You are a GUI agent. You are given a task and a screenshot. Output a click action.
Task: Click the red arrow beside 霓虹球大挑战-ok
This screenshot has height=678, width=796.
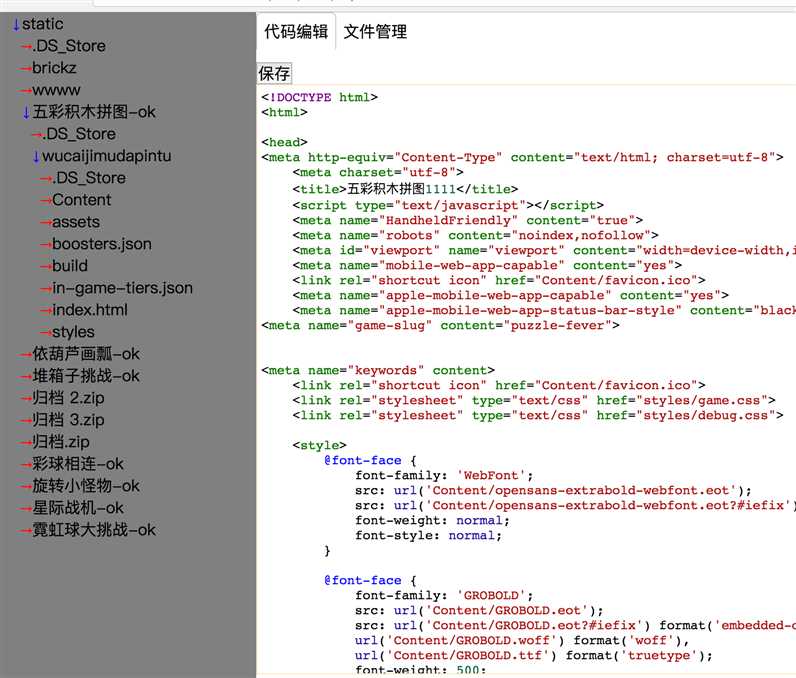tap(25, 531)
